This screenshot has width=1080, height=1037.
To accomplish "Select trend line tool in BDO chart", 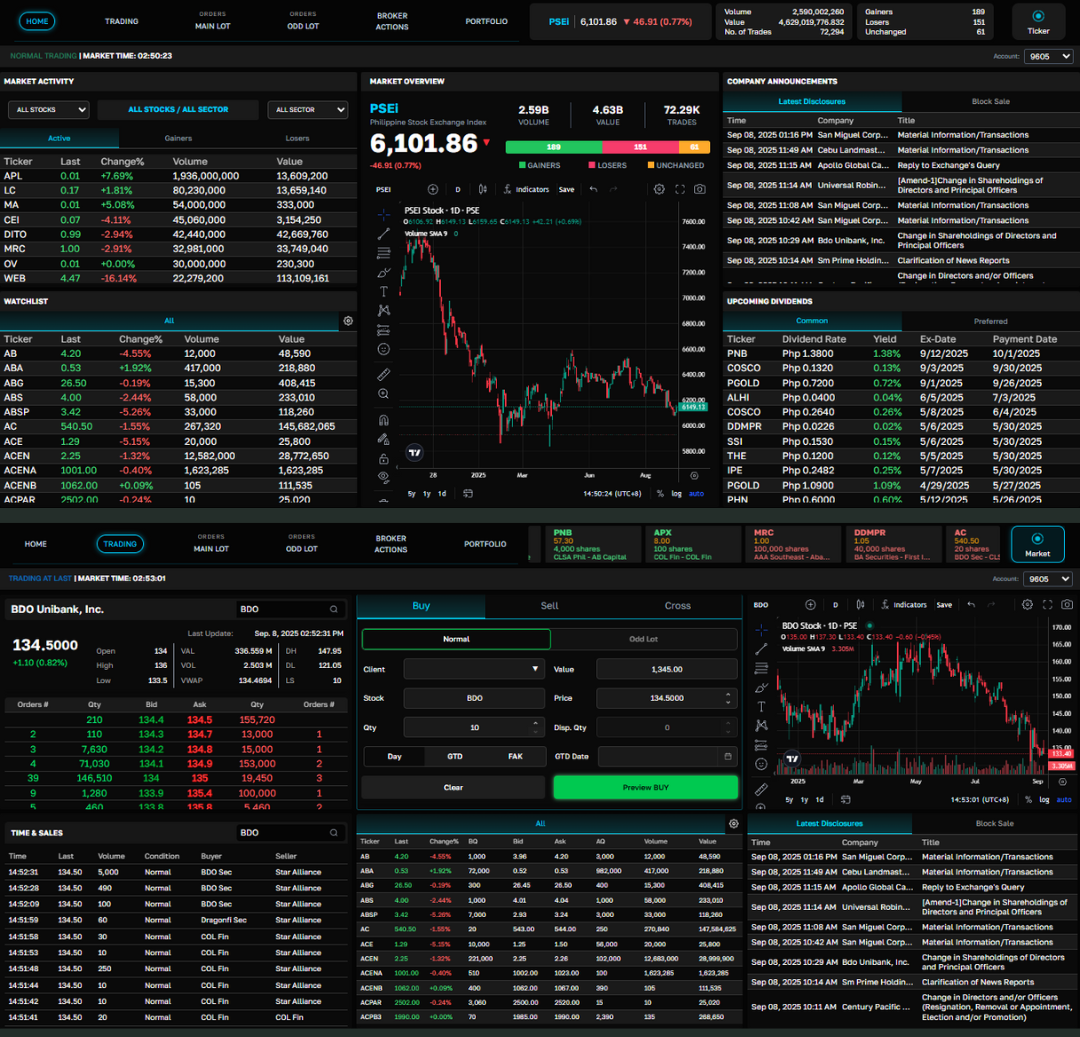I will pos(762,649).
